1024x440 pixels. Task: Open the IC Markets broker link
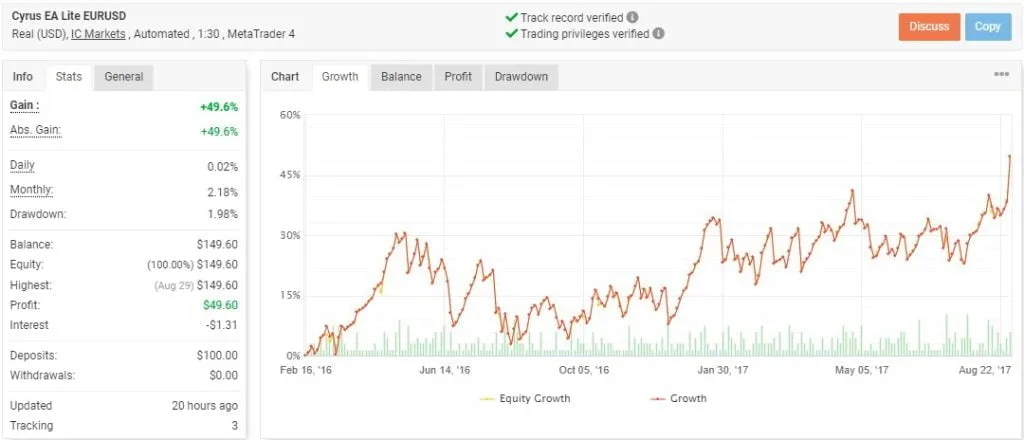coord(99,34)
